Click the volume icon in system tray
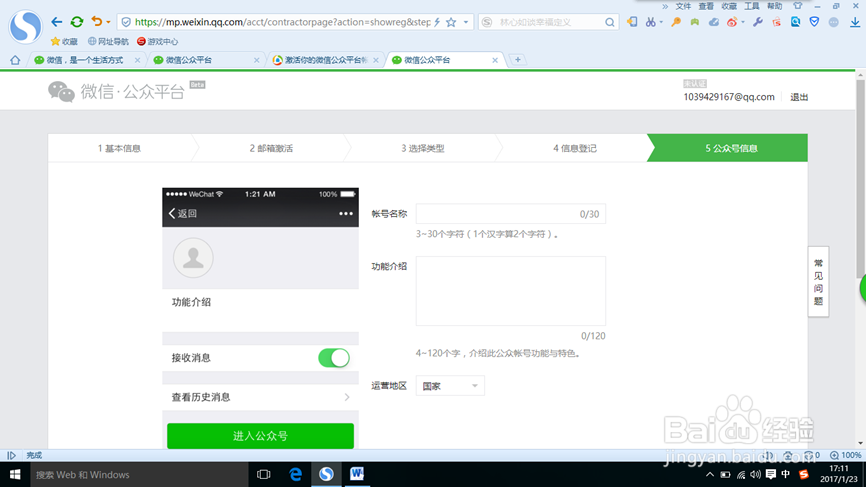Image resolution: width=866 pixels, height=487 pixels. click(x=756, y=474)
